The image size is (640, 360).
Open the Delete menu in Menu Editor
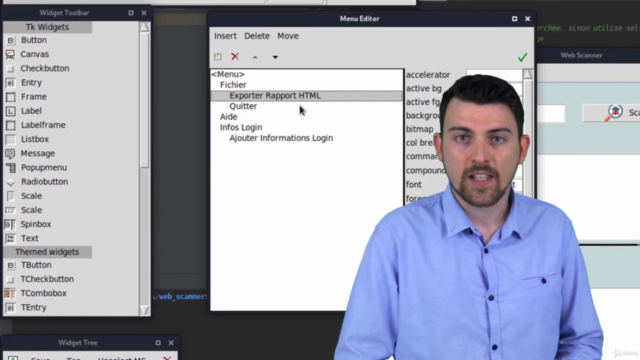tap(257, 36)
